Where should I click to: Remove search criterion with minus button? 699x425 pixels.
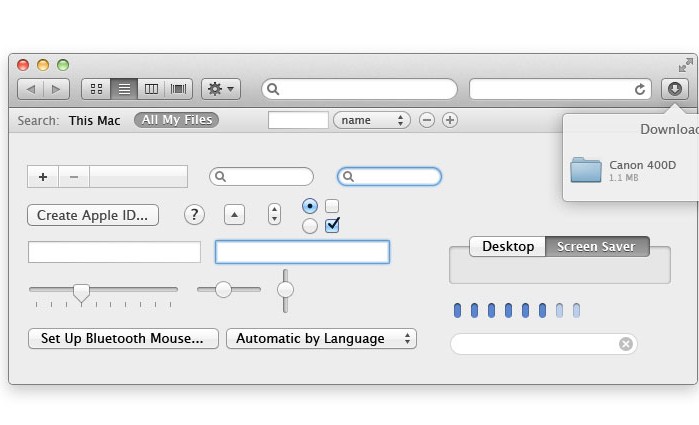(x=427, y=120)
